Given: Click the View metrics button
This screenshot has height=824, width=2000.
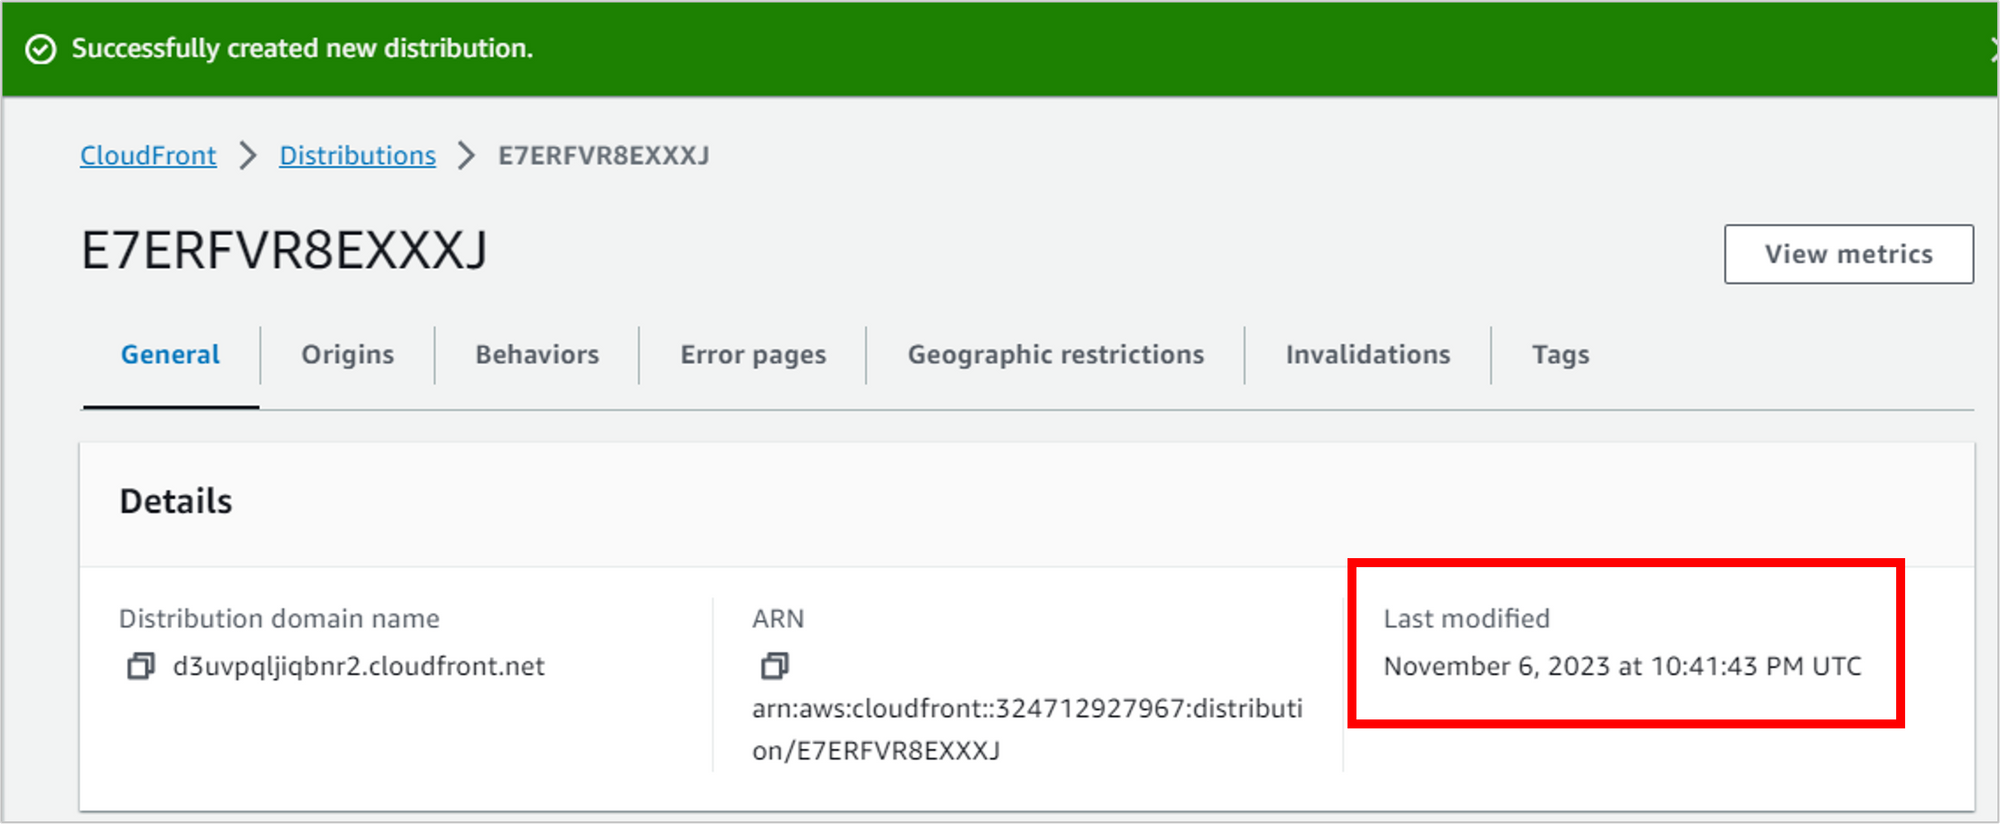Looking at the screenshot, I should (1848, 254).
